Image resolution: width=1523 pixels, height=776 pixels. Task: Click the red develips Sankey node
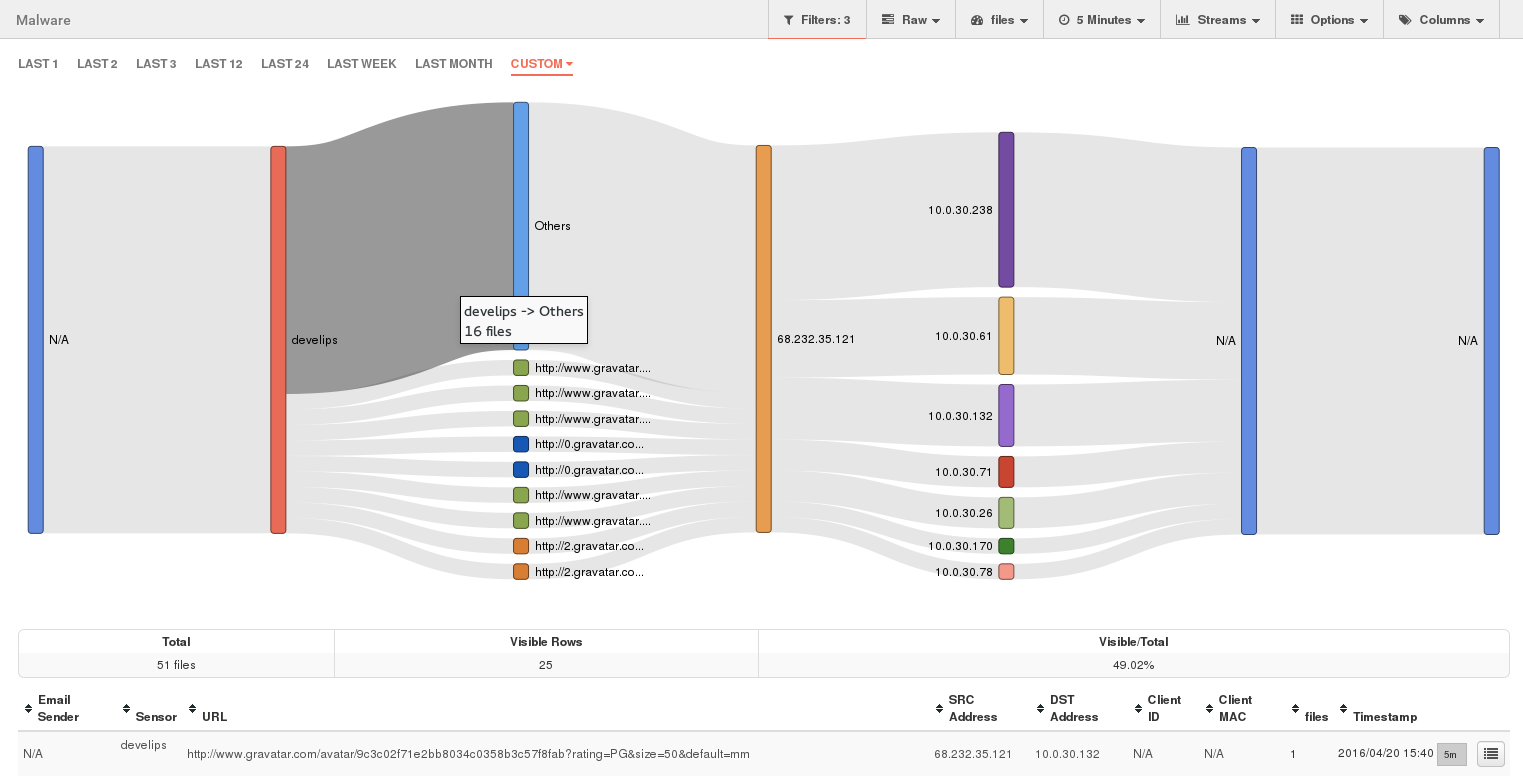278,340
